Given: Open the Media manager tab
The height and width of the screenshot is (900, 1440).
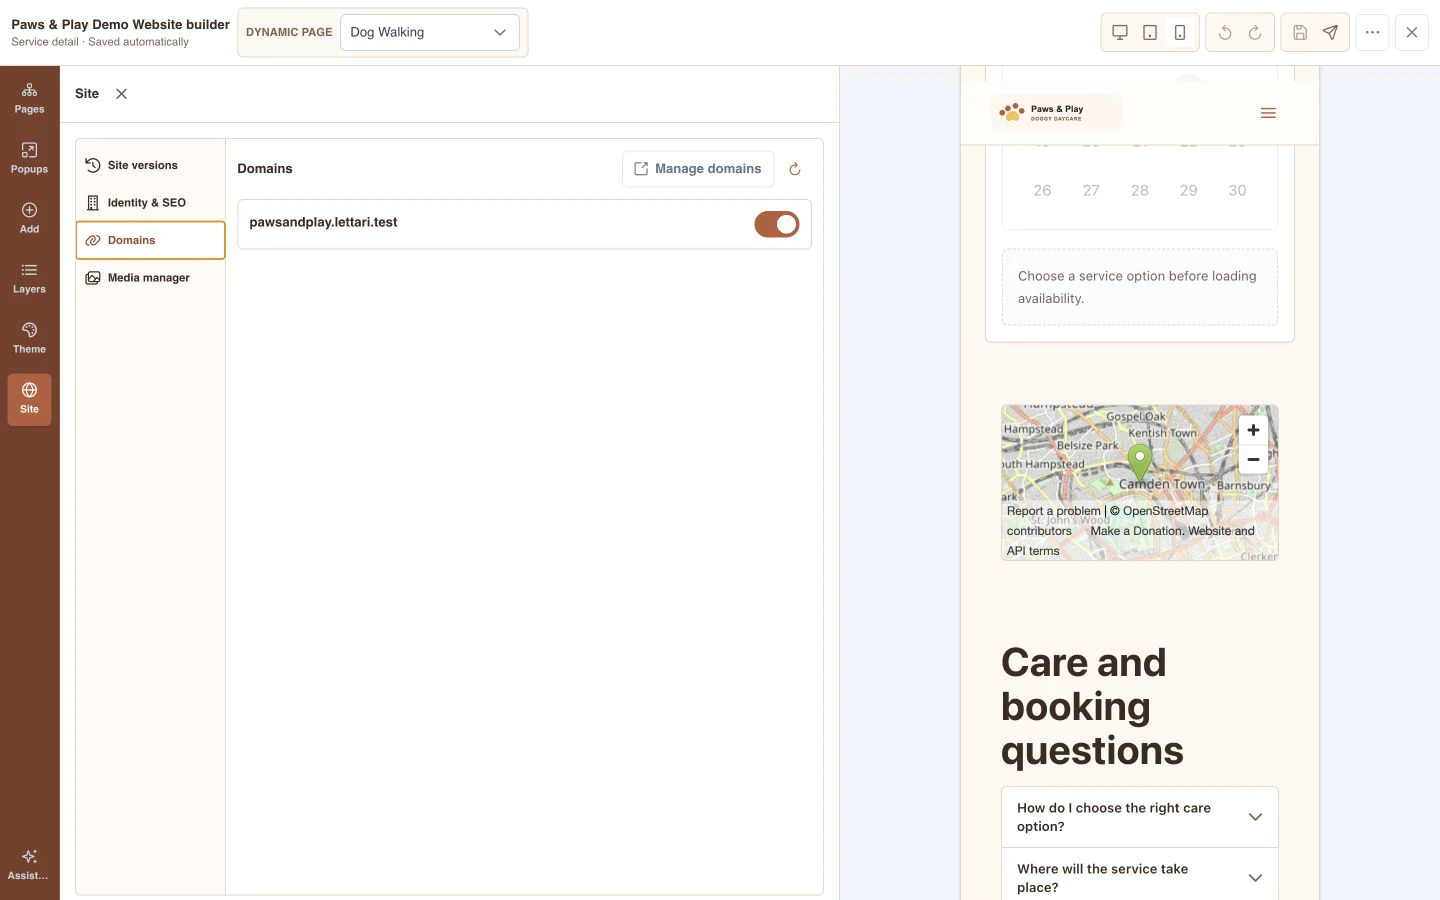Looking at the screenshot, I should tap(151, 278).
